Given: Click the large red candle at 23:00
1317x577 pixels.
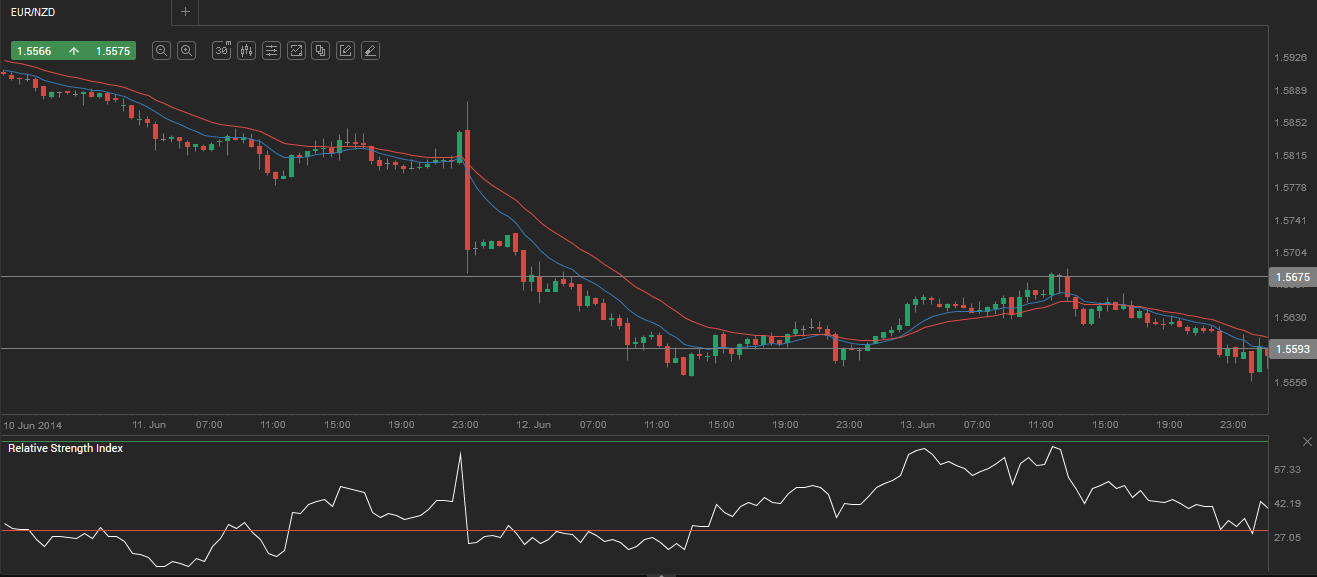Looking at the screenshot, I should tap(467, 190).
